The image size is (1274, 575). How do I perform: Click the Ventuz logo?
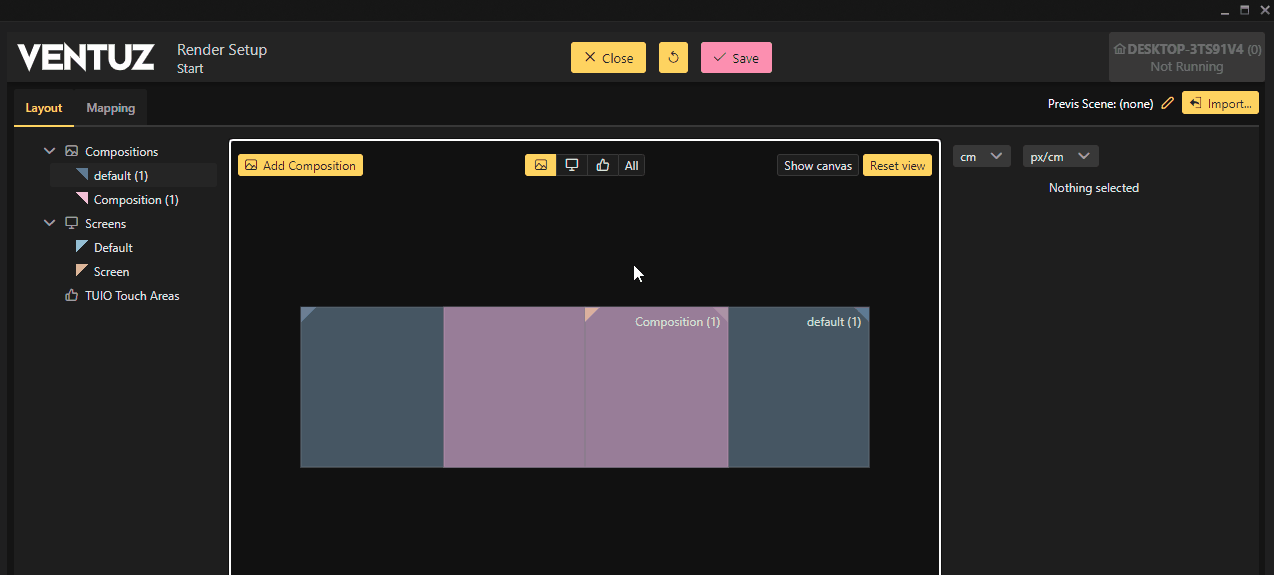coord(86,58)
